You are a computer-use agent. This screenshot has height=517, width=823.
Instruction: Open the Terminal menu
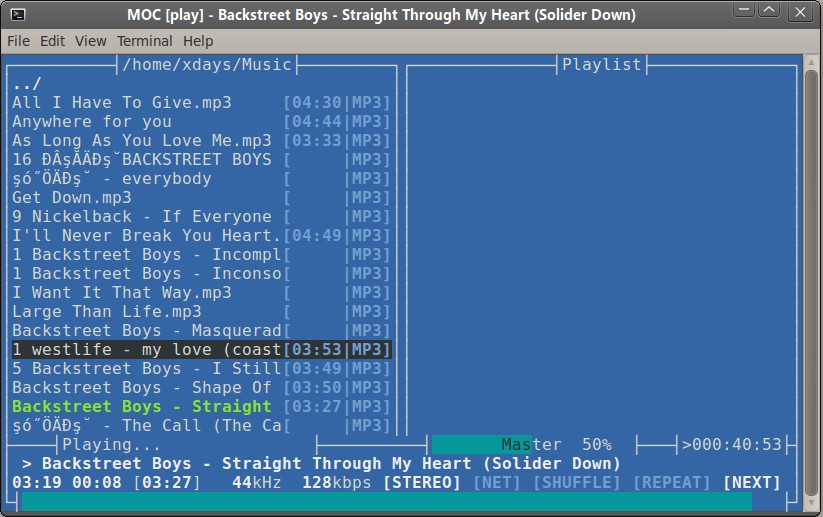[x=144, y=41]
